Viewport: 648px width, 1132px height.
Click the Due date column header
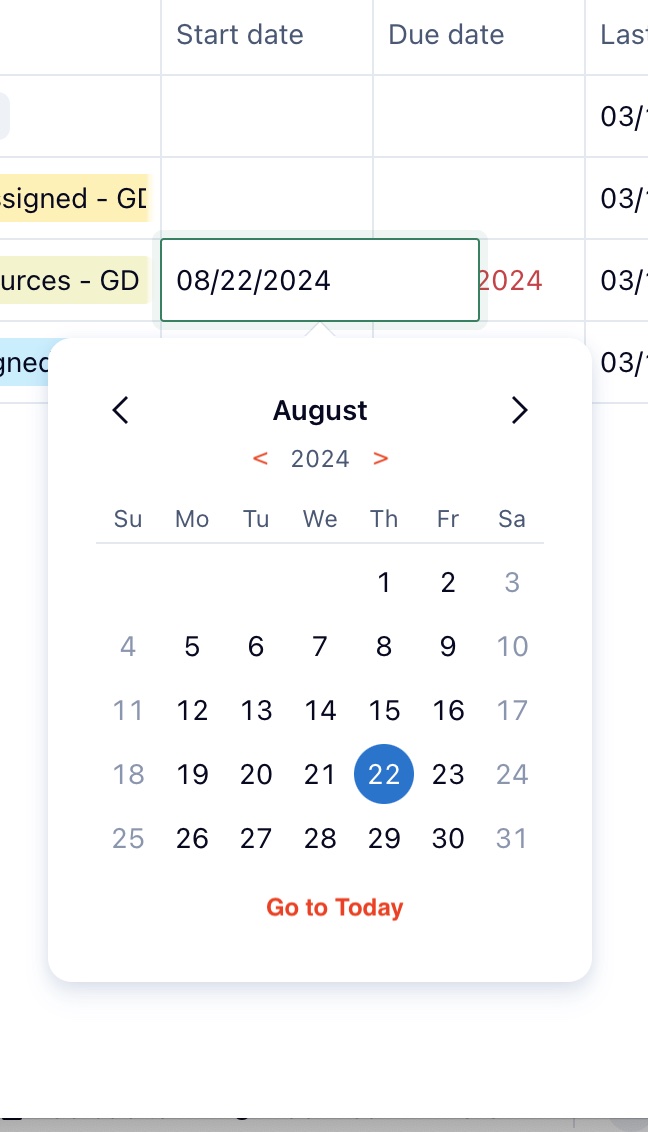coord(446,35)
